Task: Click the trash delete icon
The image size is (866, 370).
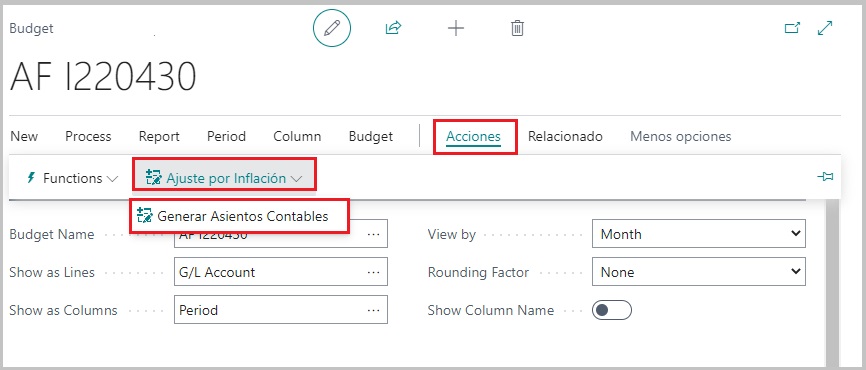Action: 517,28
